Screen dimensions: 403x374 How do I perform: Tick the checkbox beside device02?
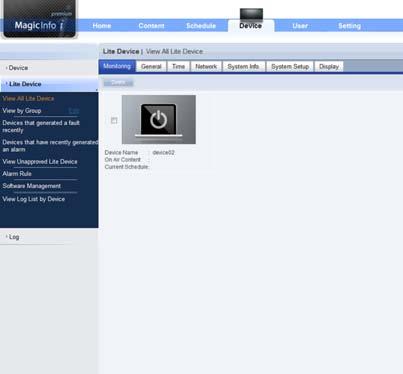(x=114, y=120)
